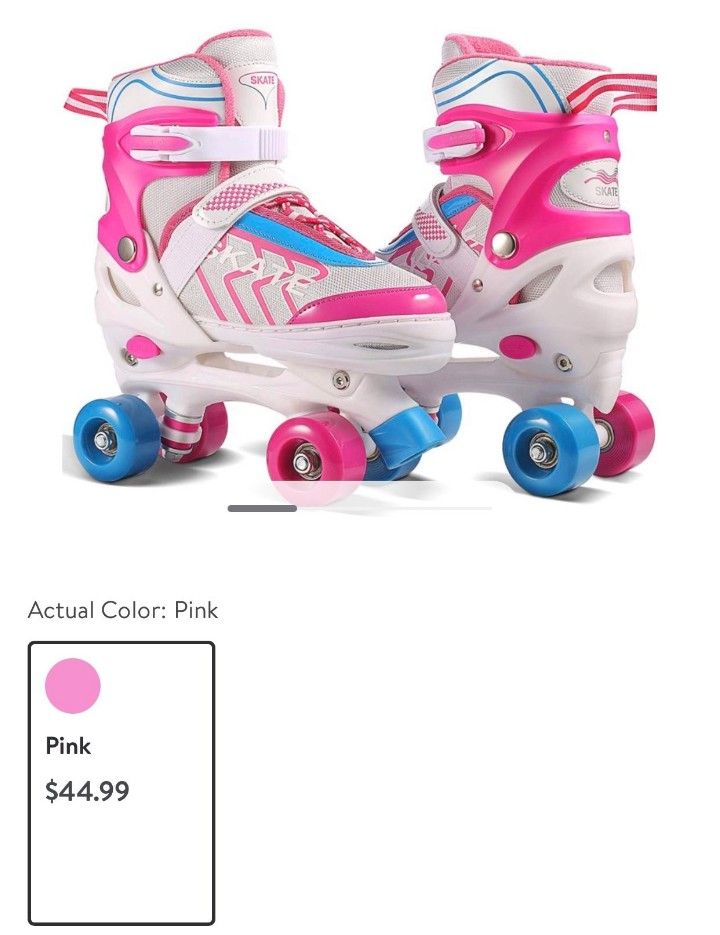
Task: Click the blue front wheel of the left skate
Action: (114, 437)
